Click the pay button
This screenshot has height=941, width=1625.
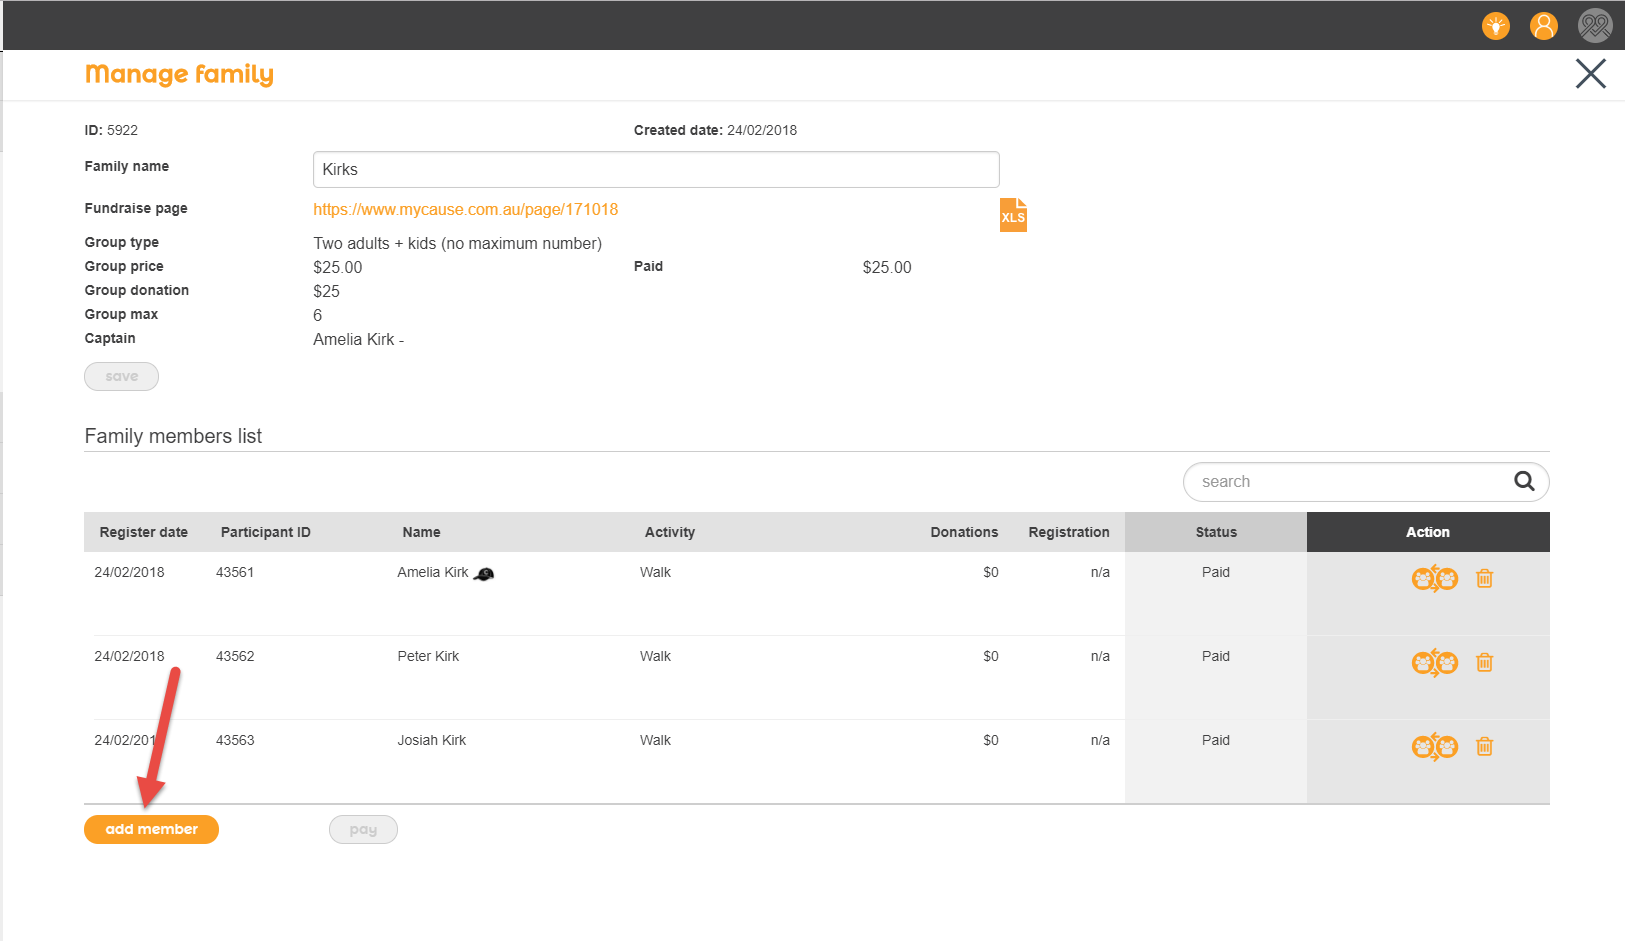pos(363,829)
